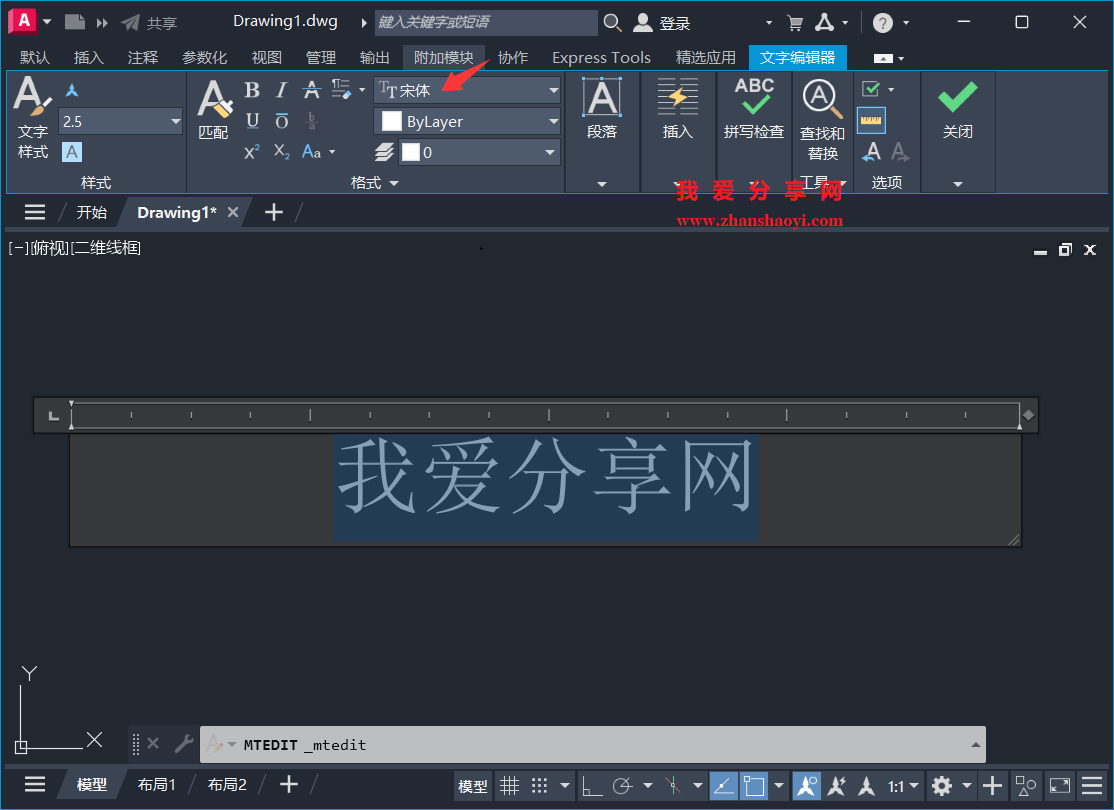Click the annotative blue triangle icon

pyautogui.click(x=72, y=90)
